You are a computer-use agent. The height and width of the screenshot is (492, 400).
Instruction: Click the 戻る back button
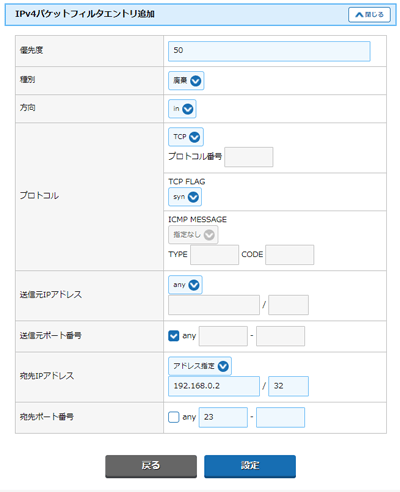(151, 466)
